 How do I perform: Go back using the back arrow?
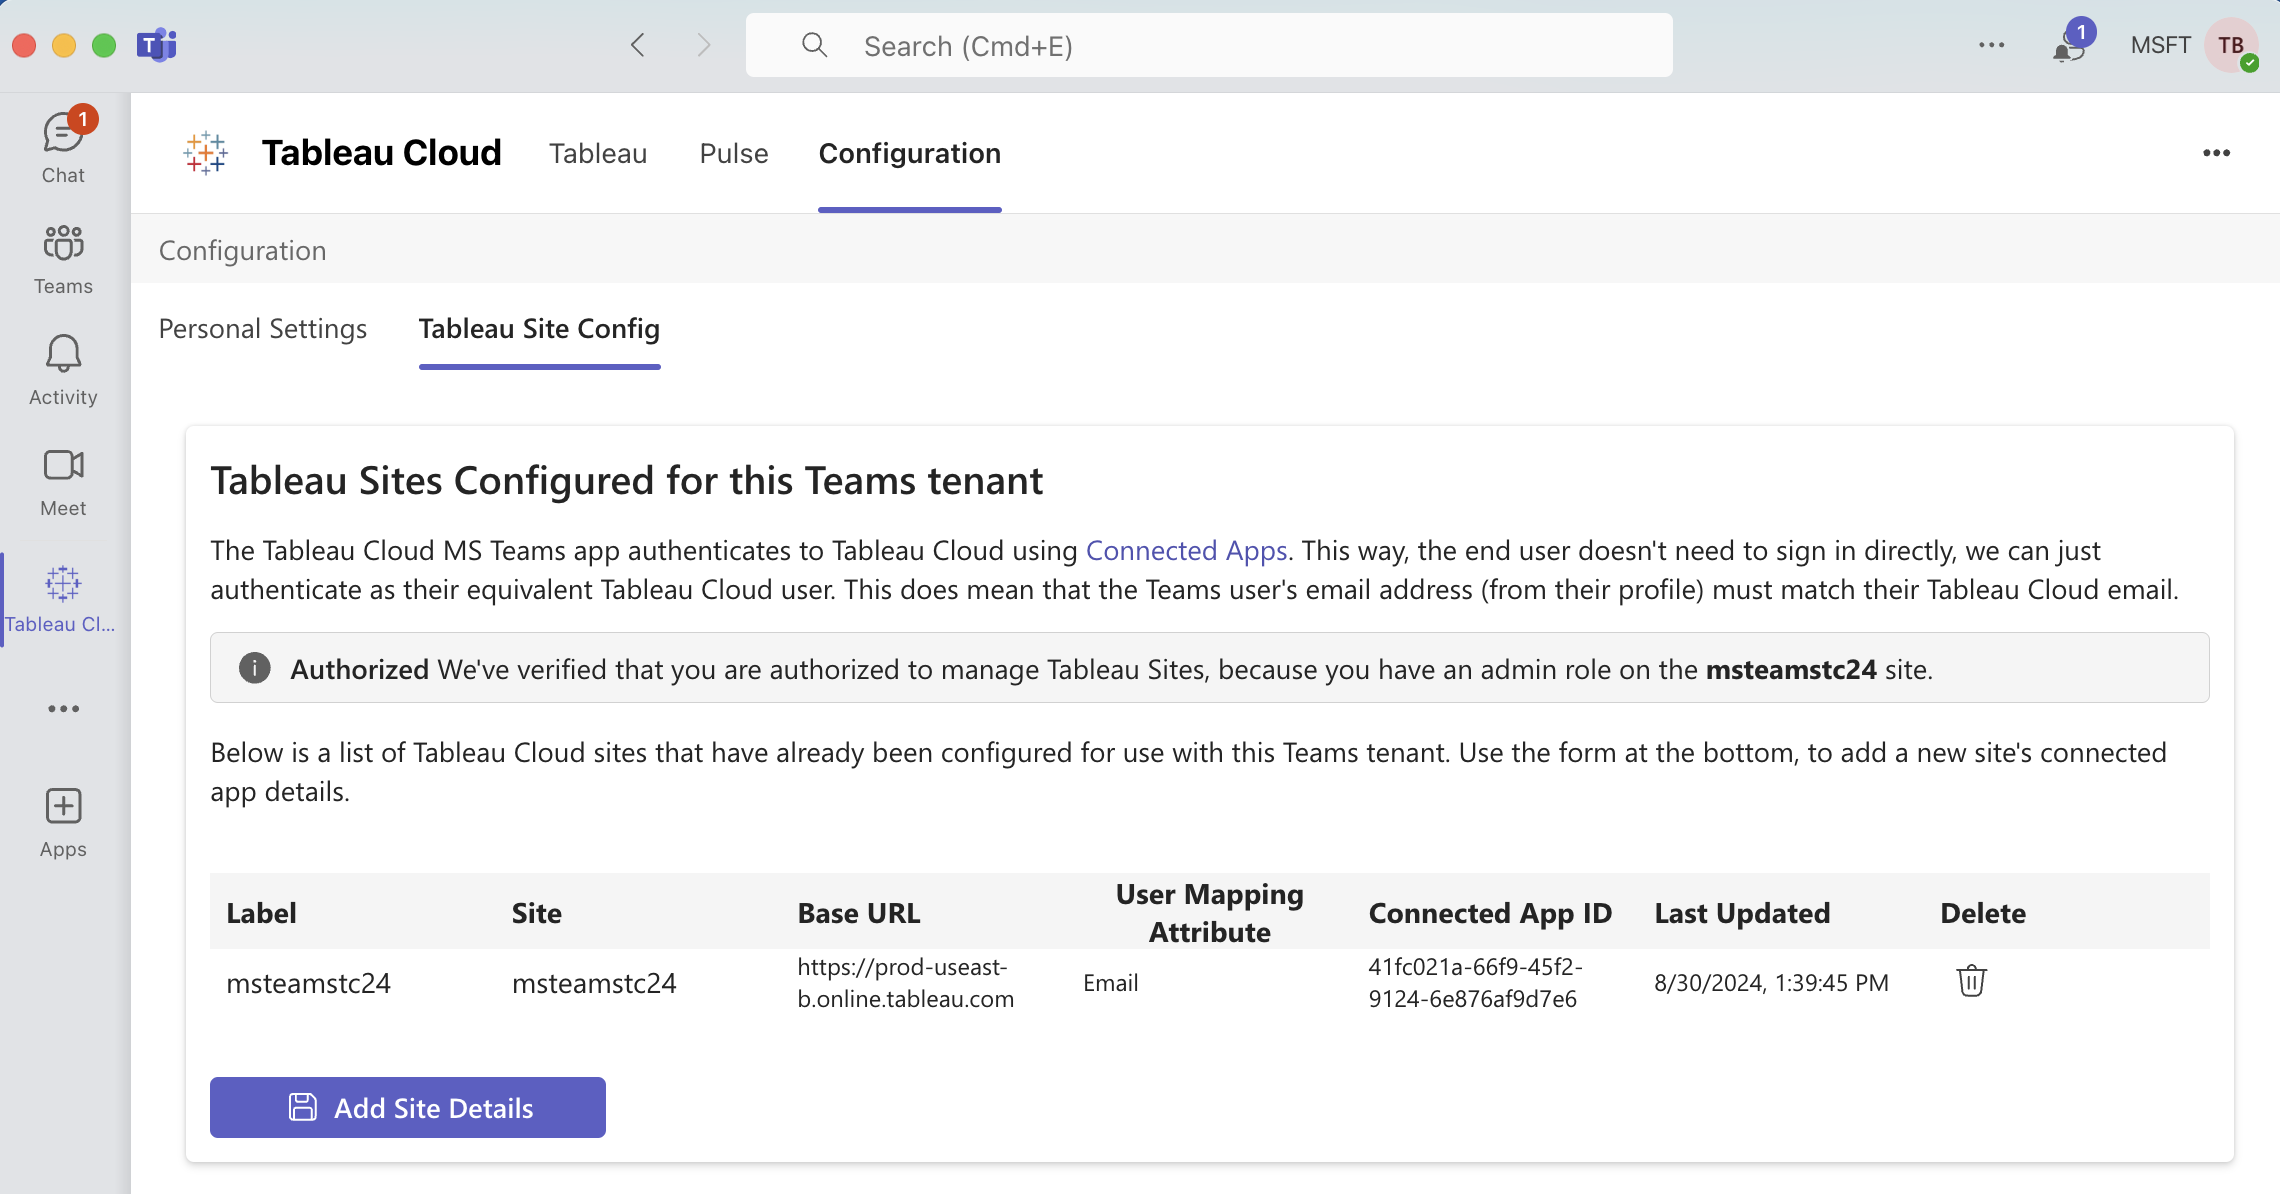coord(638,45)
